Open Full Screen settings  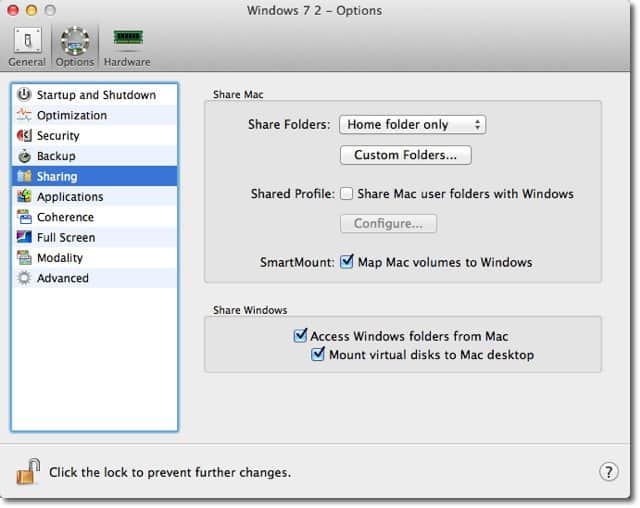(95, 237)
